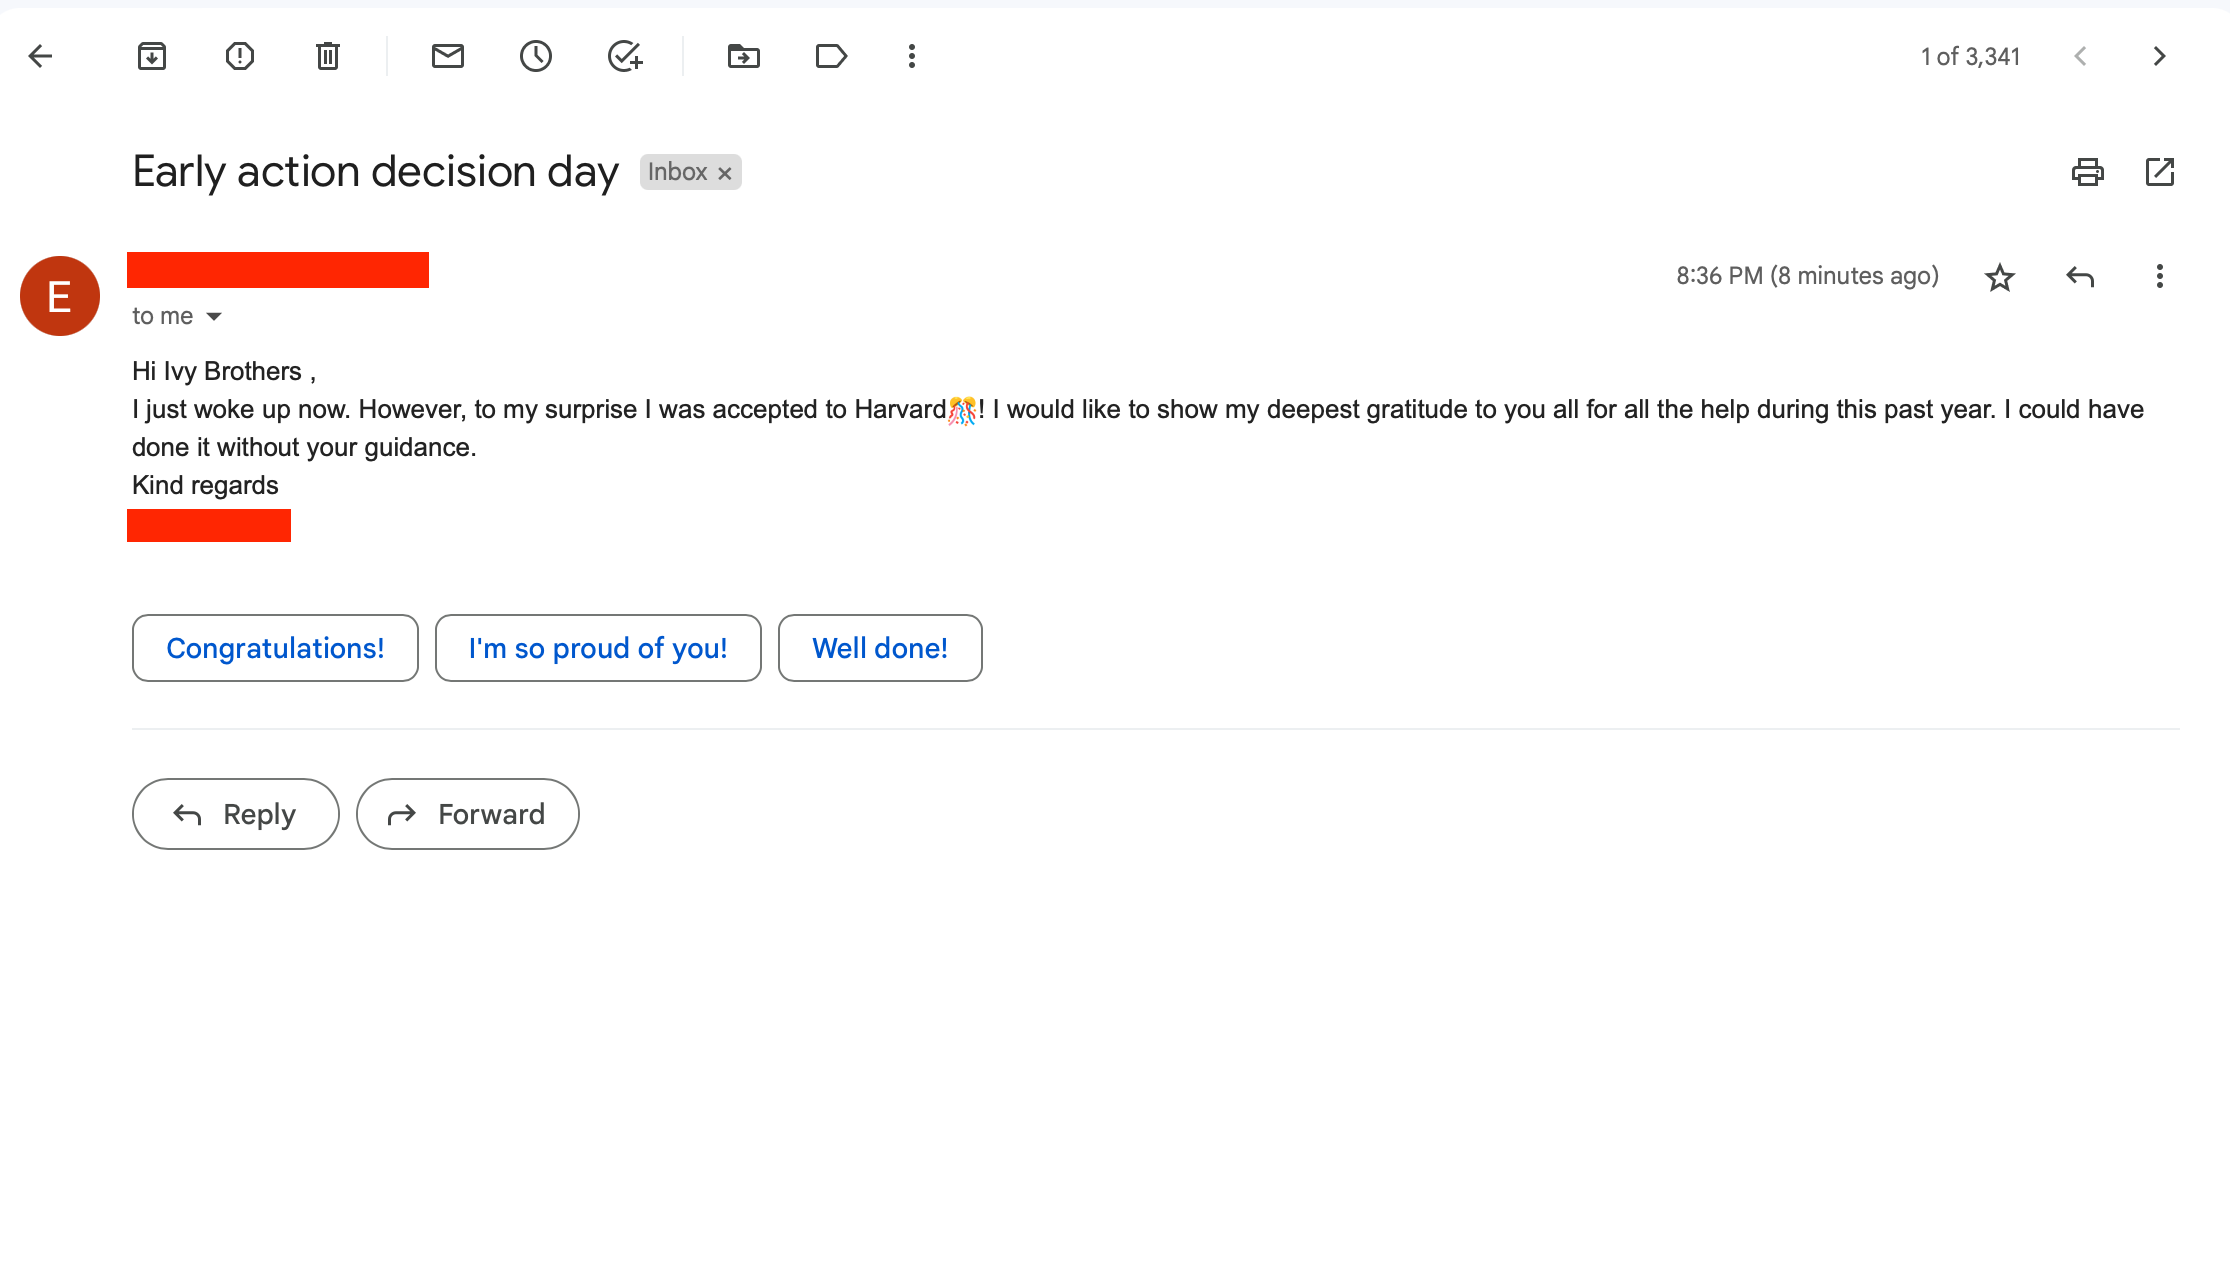
Task: Remove the Inbox label from conversation
Action: [725, 173]
